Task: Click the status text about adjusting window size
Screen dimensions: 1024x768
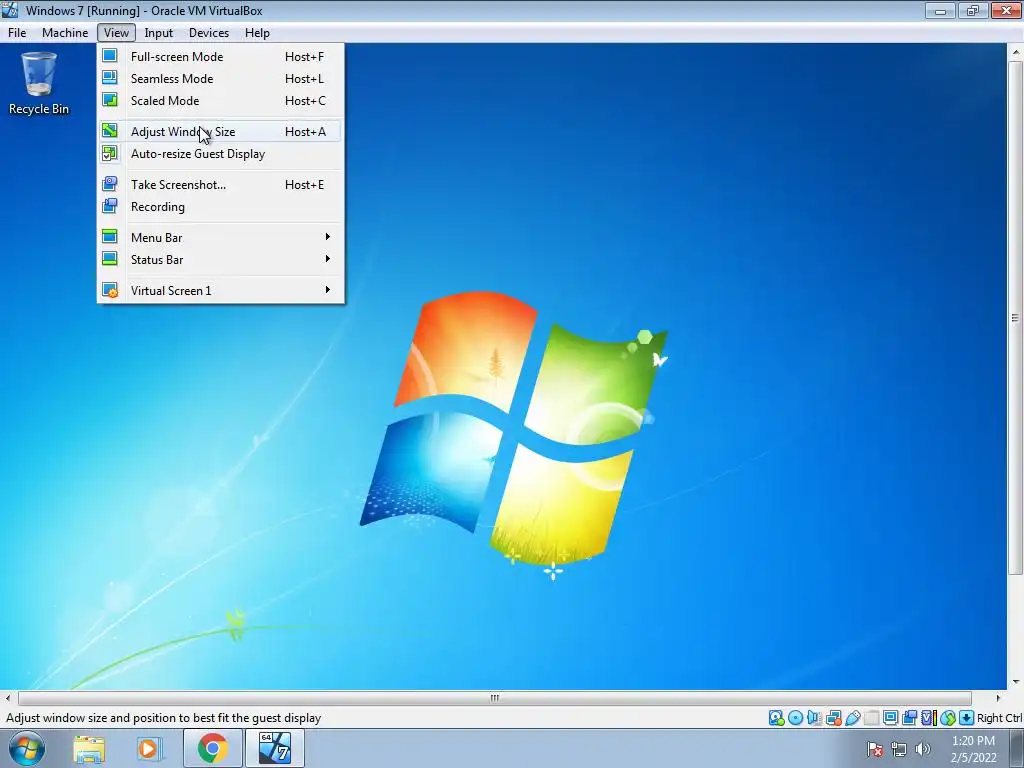Action: click(x=163, y=718)
